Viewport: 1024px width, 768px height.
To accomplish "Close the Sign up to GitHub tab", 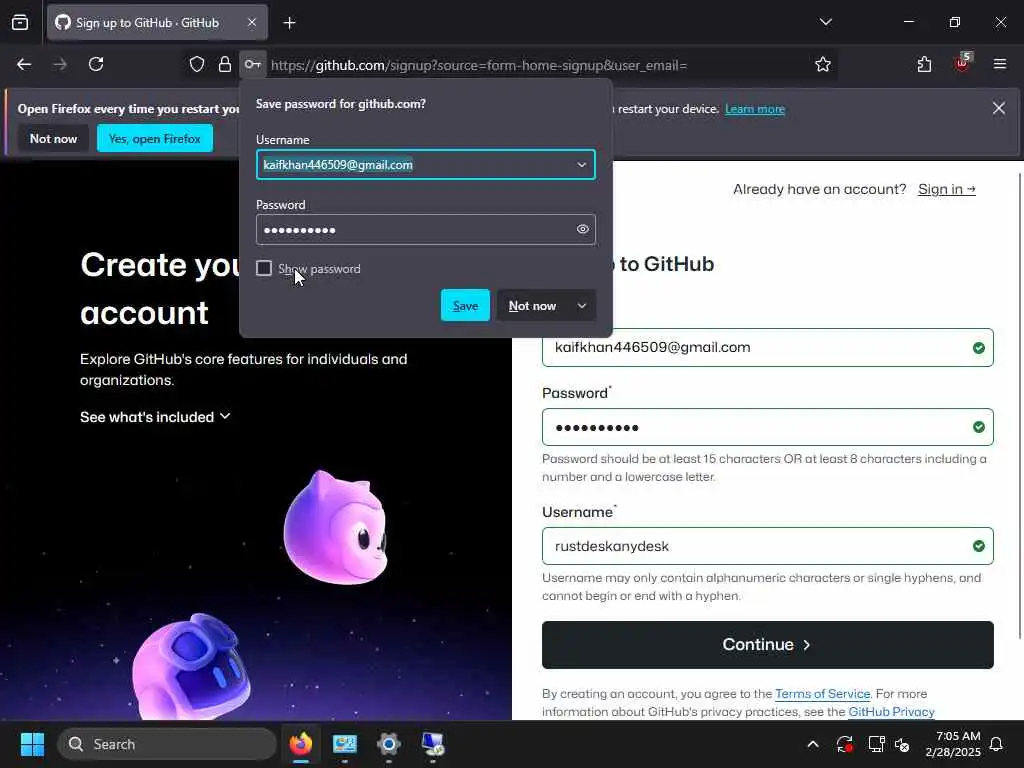I will tap(252, 23).
